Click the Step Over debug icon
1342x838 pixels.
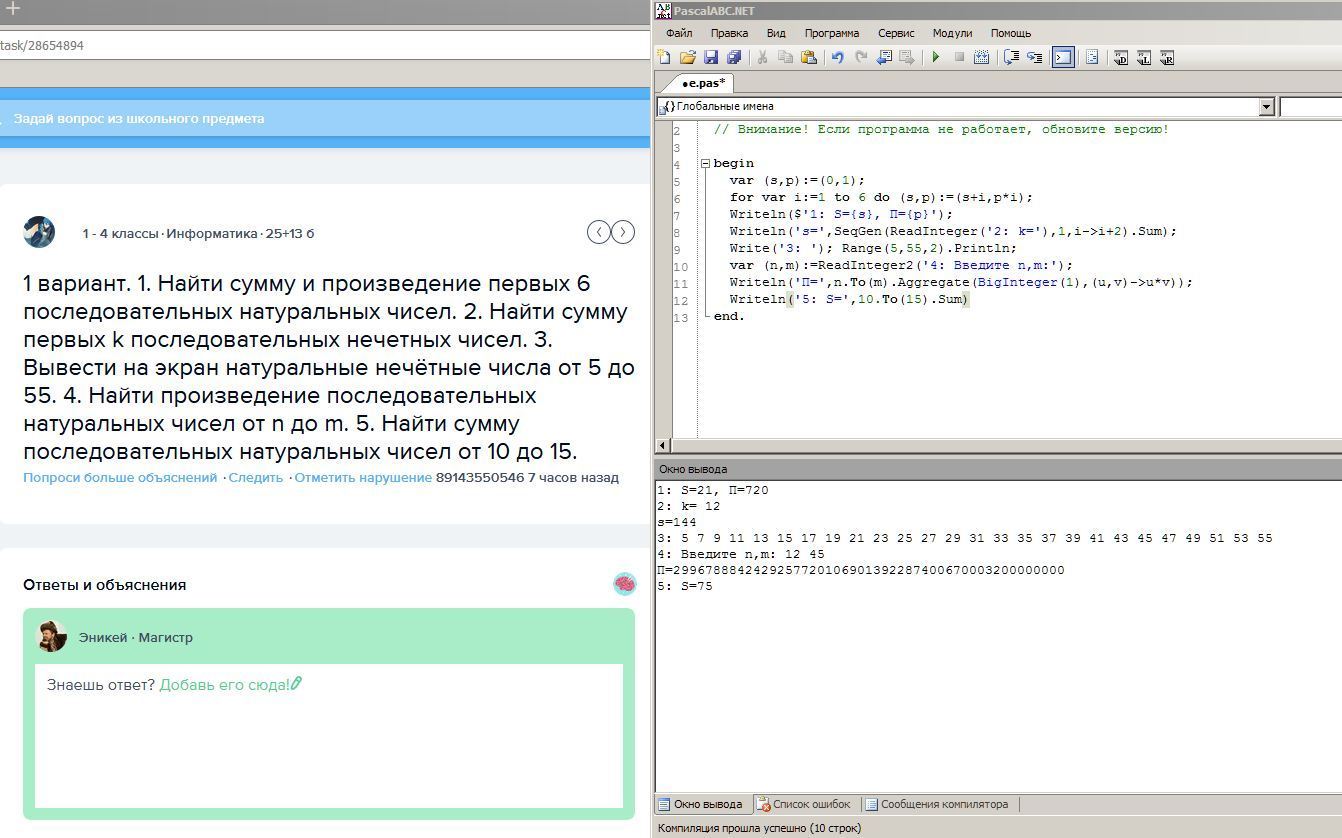pyautogui.click(x=1011, y=58)
